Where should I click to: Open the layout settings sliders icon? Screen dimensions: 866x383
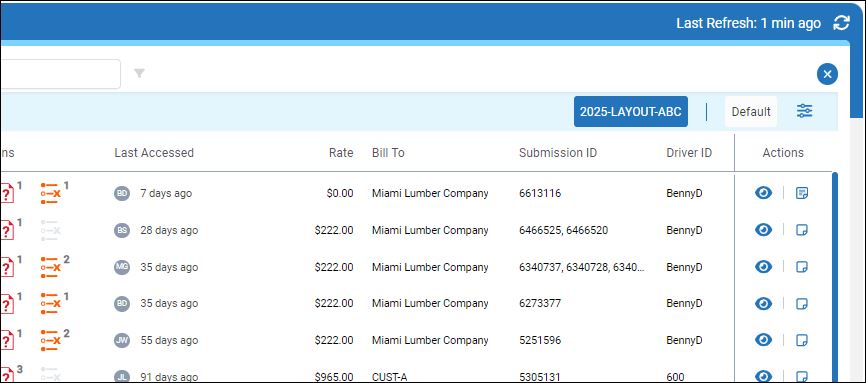pos(804,111)
